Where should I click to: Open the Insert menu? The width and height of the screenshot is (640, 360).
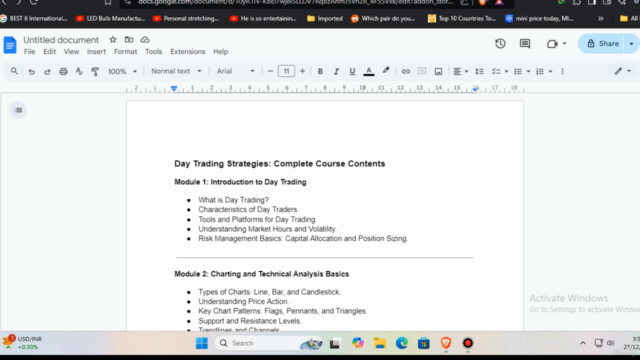pos(96,51)
